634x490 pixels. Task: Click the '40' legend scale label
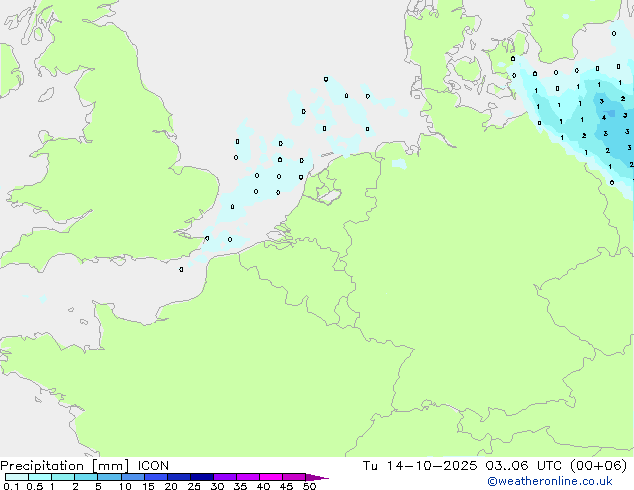[x=263, y=486]
